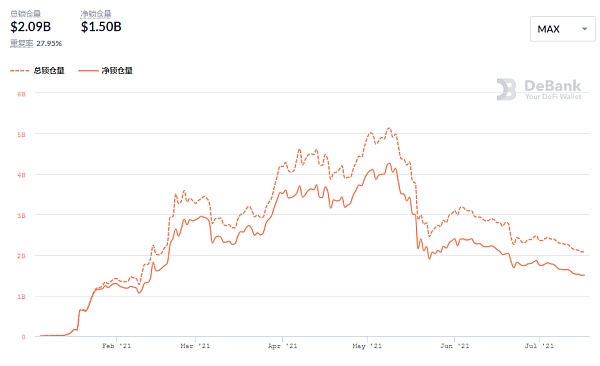Image resolution: width=600 pixels, height=366 pixels.
Task: Click the 重复率 underlined label
Action: 21,44
